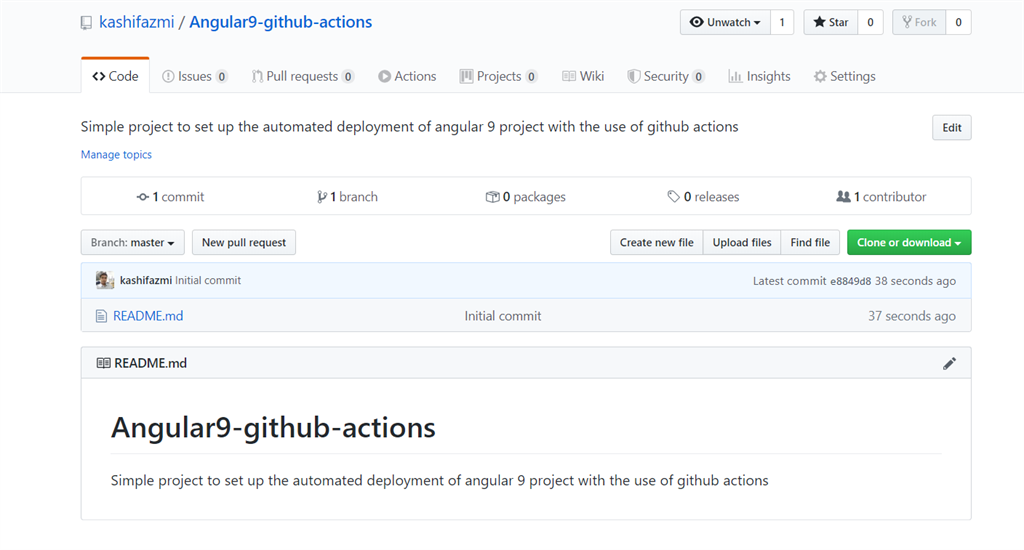
Task: Click the branch icon next to 1 branch
Action: [322, 197]
